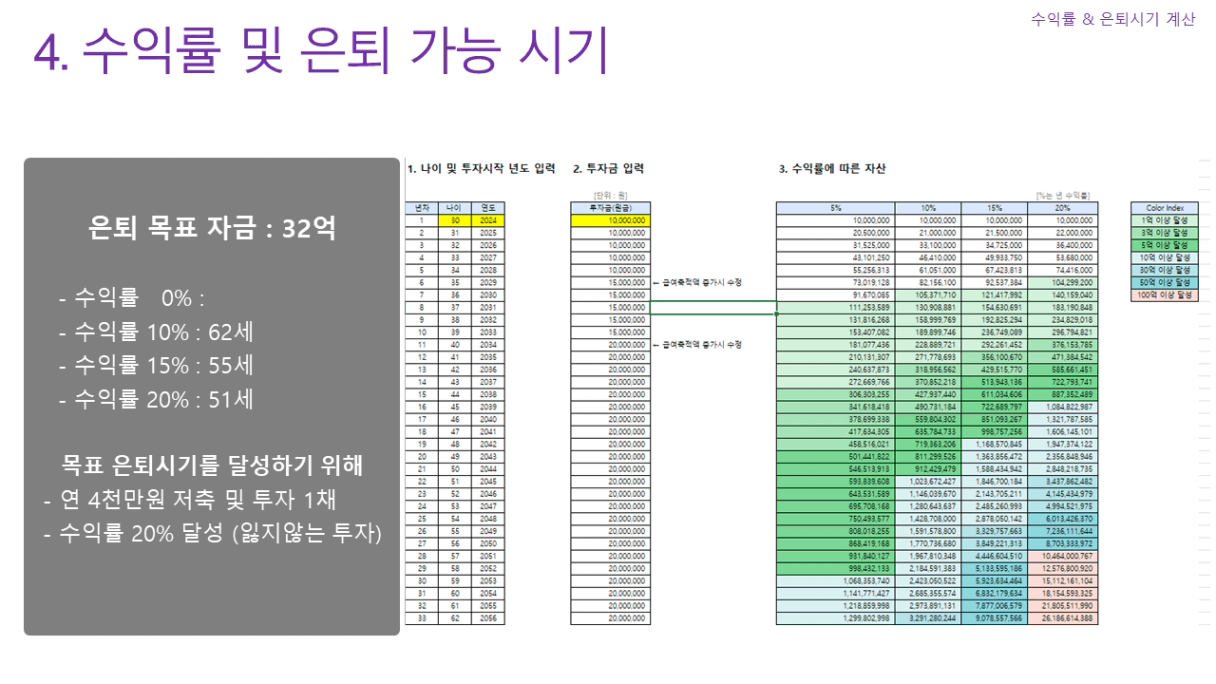This screenshot has width=1216, height=684.
Task: Click the investment cell '15,000,000' in year 2029 row
Action: click(609, 282)
